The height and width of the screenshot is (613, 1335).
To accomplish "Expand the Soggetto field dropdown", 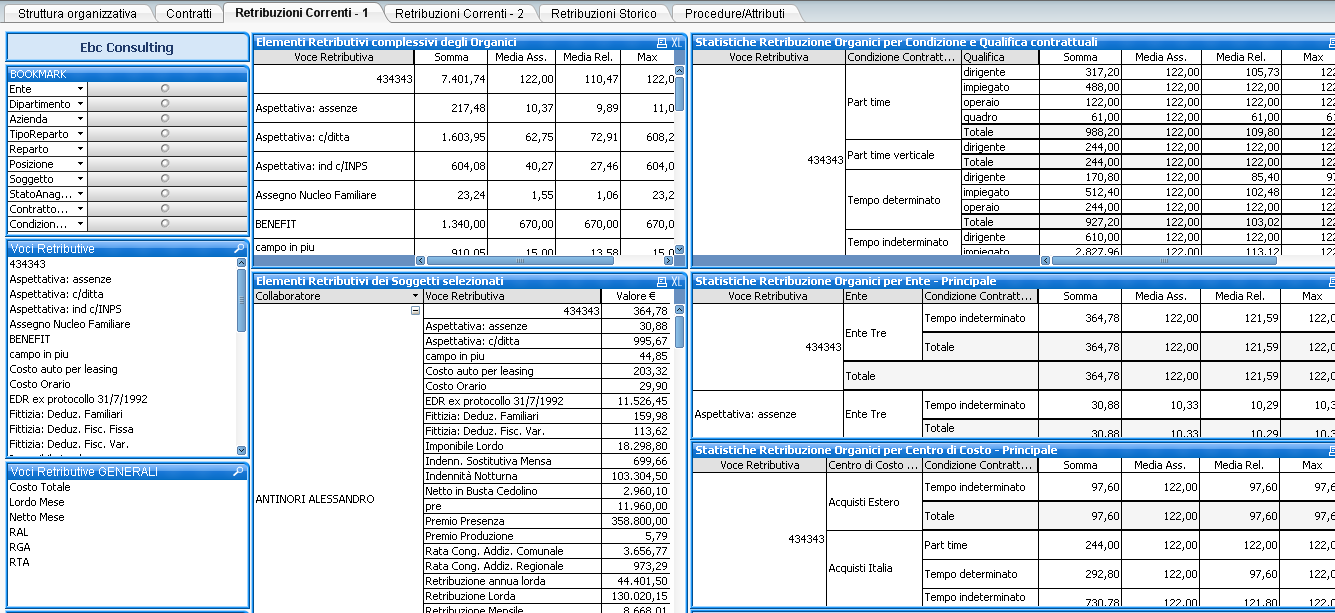I will (80, 179).
